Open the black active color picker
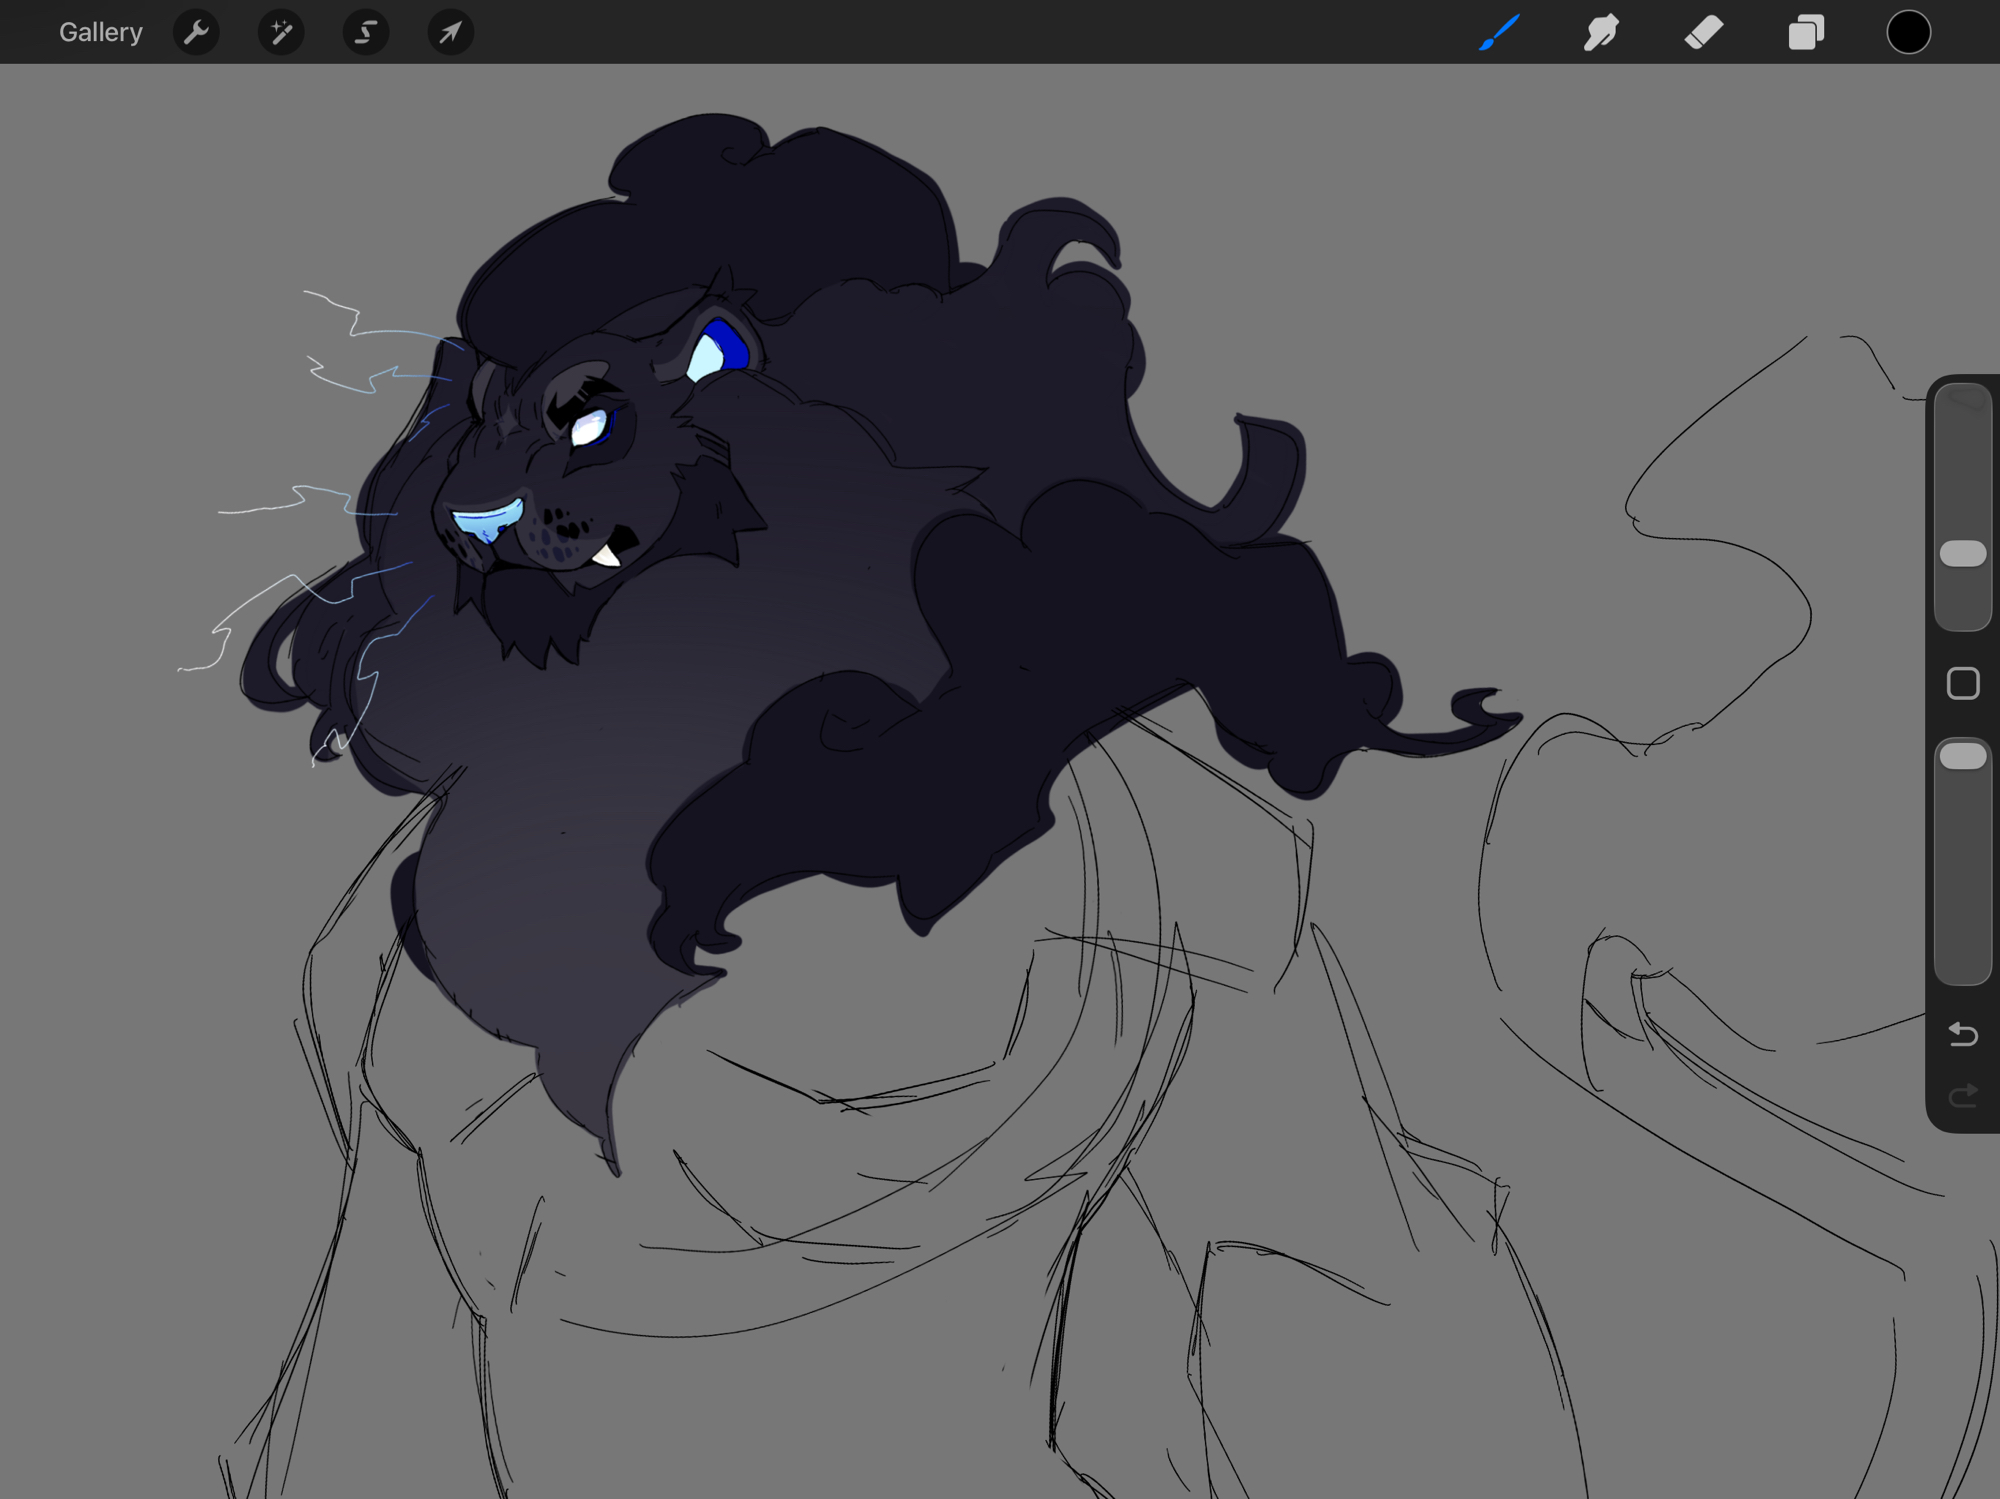Screen dimensions: 2000x1499 (1908, 33)
